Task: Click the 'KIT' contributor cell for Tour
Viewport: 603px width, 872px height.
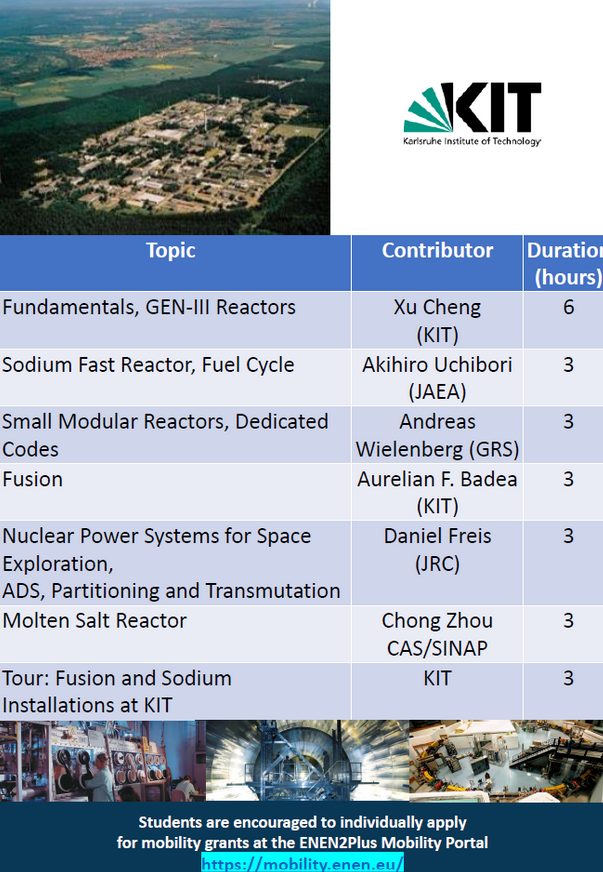Action: pyautogui.click(x=437, y=691)
